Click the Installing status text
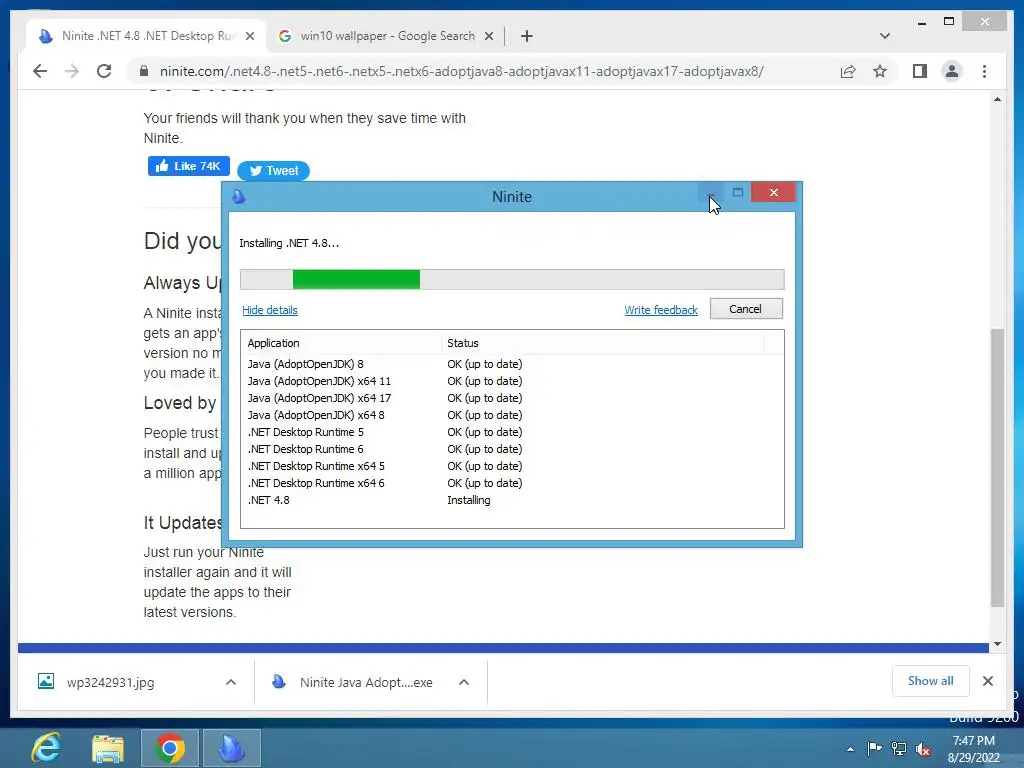 (468, 500)
